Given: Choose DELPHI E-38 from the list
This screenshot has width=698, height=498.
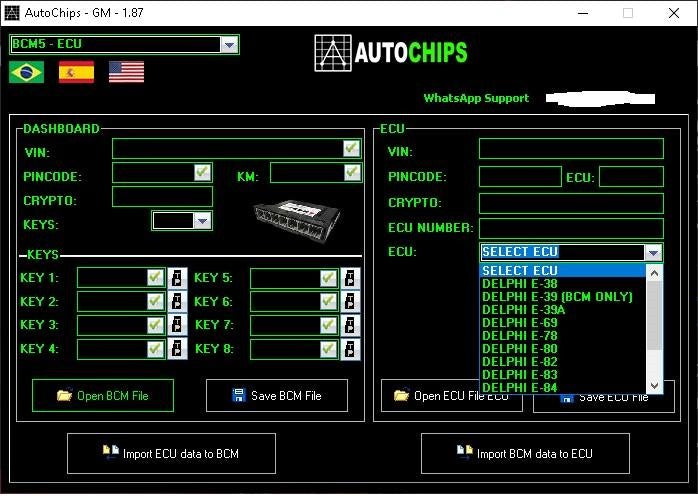Looking at the screenshot, I should click(x=510, y=284).
